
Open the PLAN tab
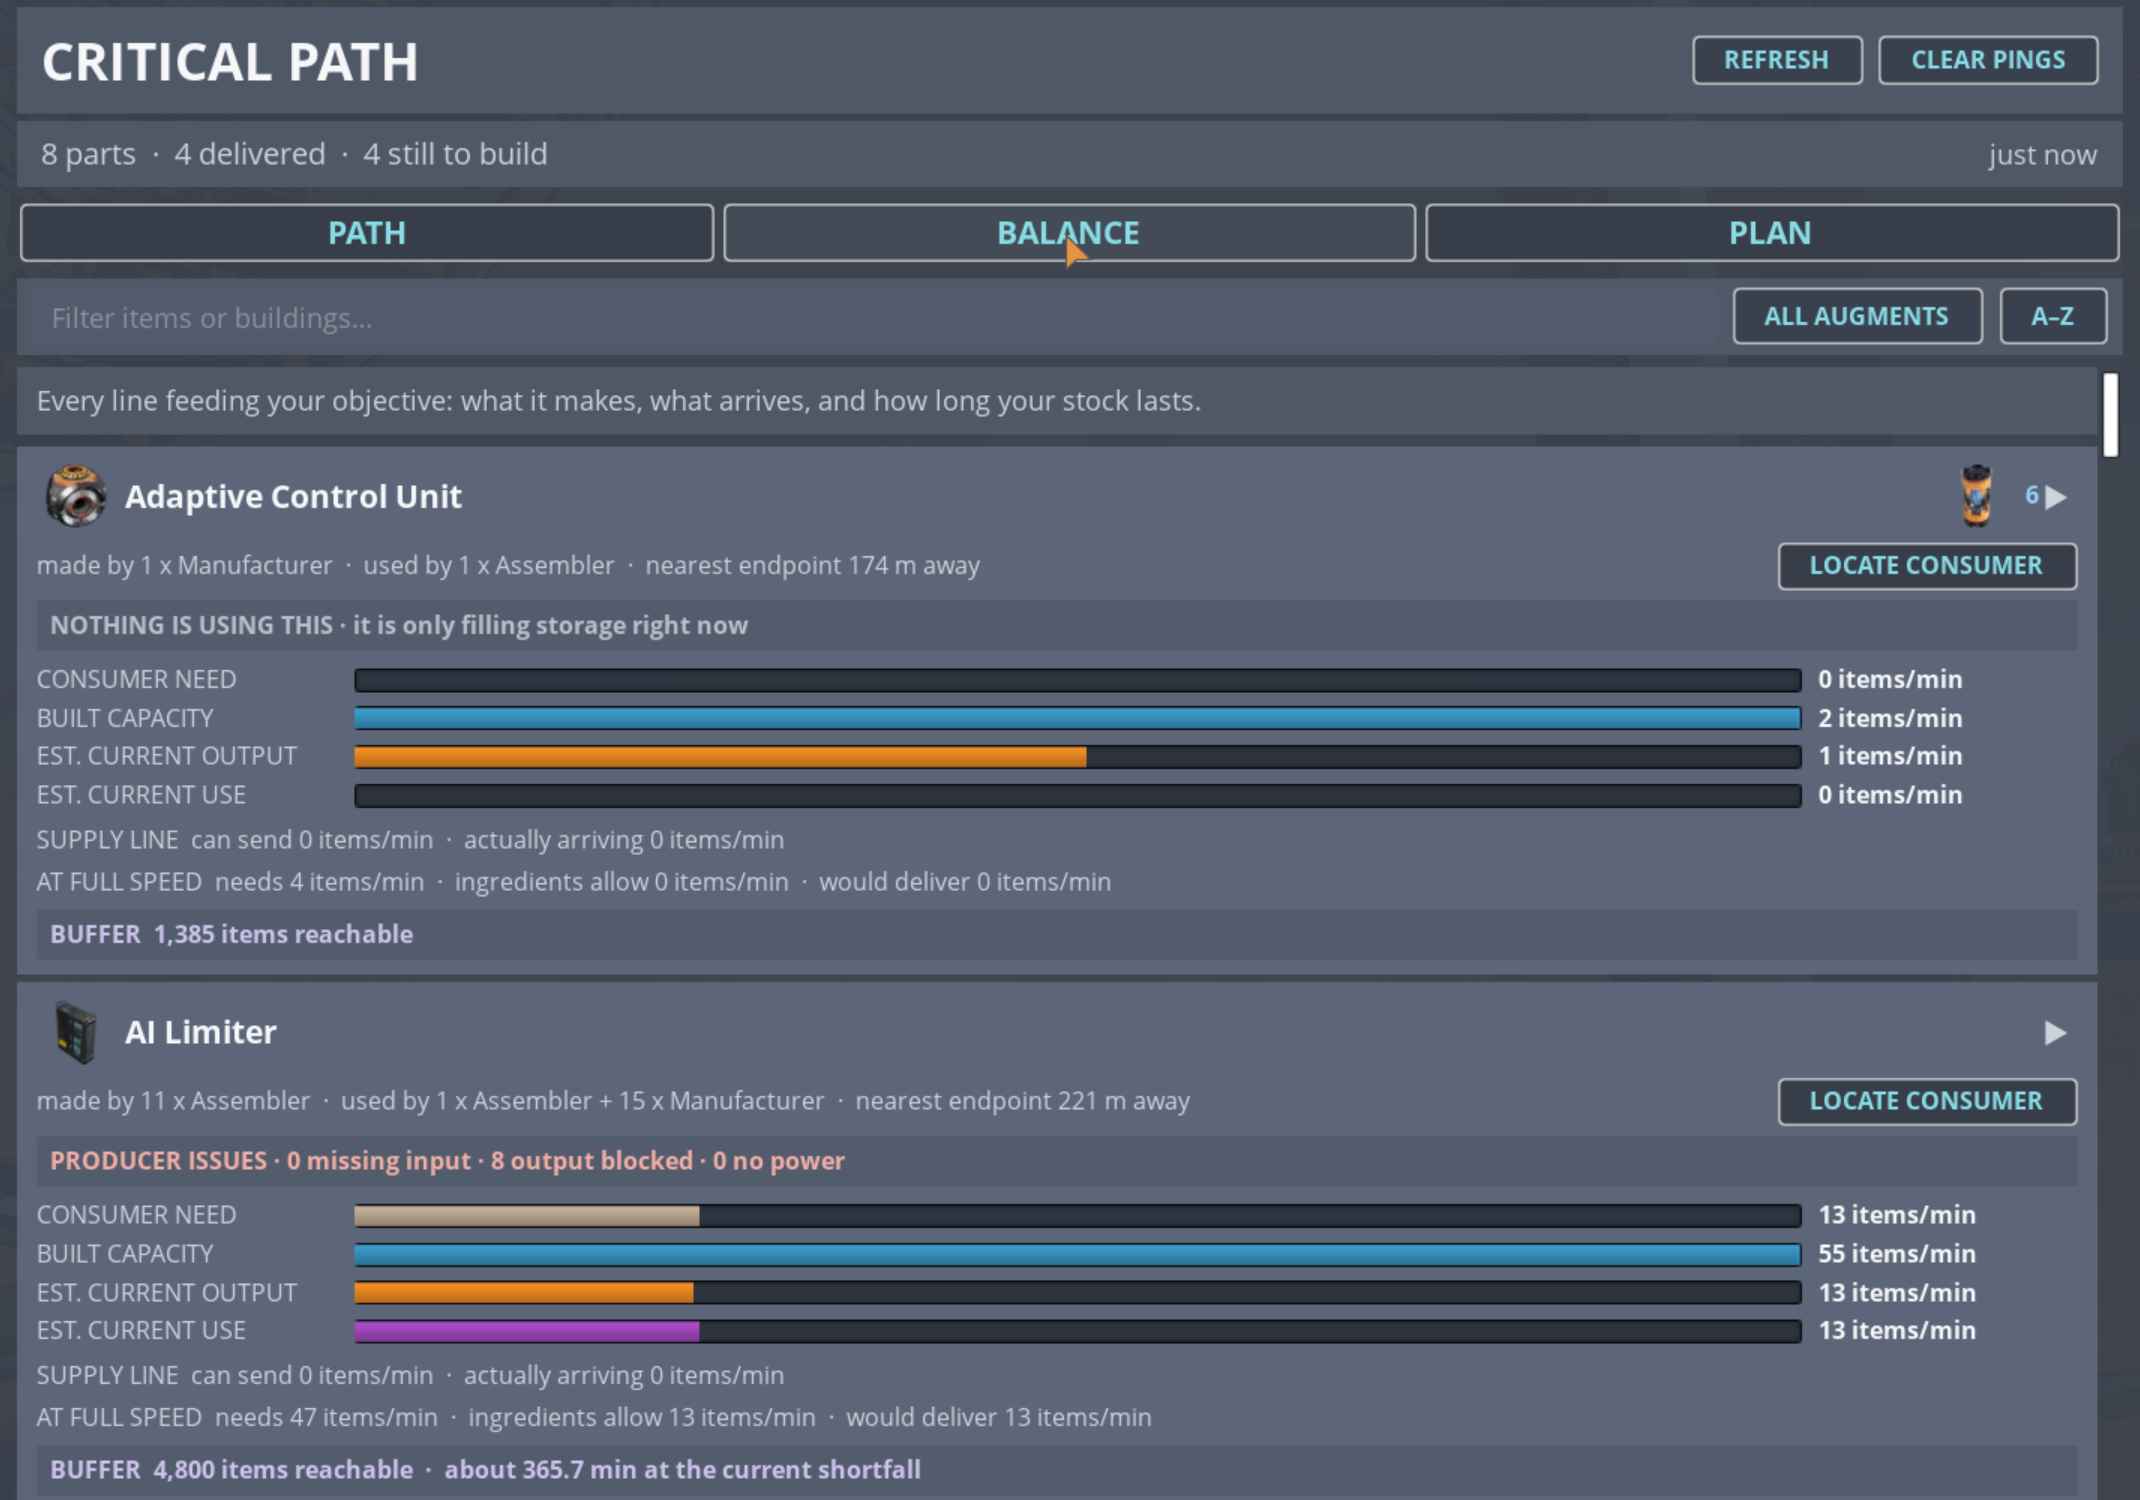[1771, 233]
